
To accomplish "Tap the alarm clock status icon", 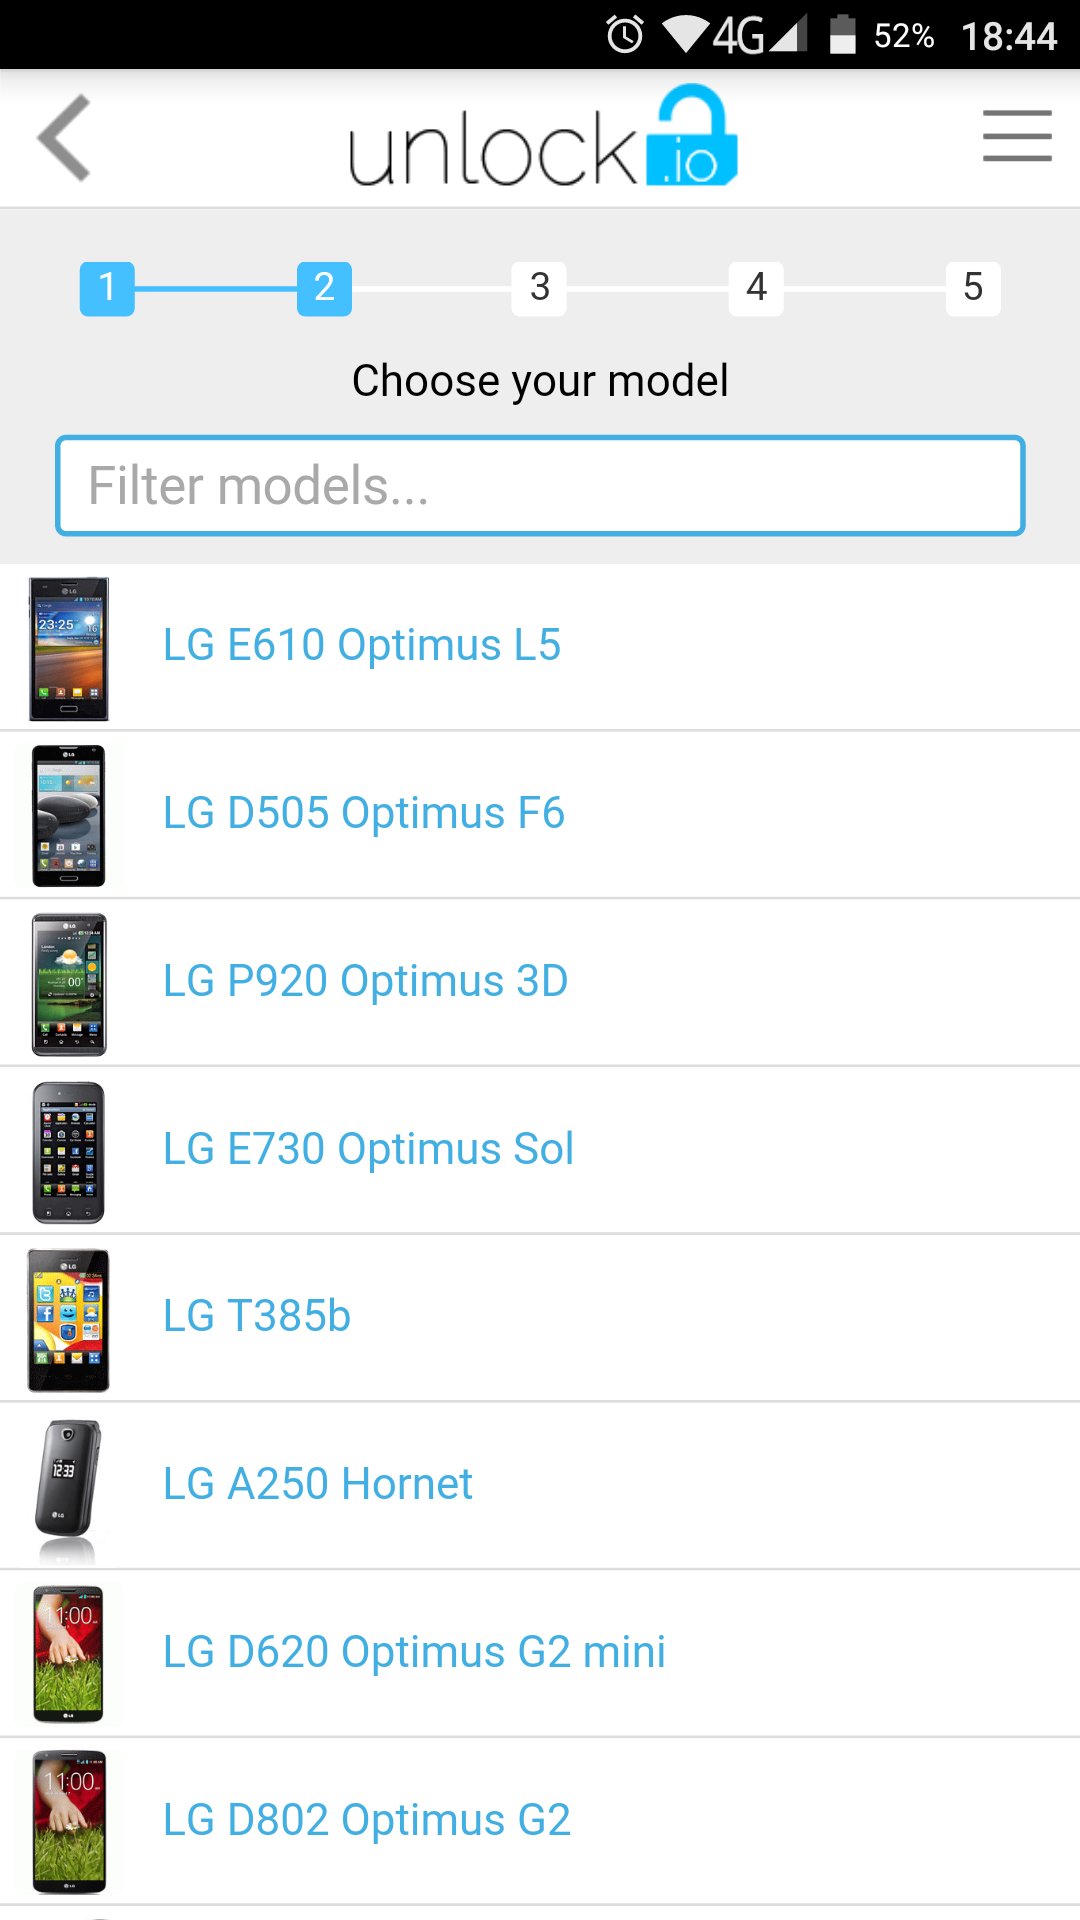I will (x=625, y=35).
